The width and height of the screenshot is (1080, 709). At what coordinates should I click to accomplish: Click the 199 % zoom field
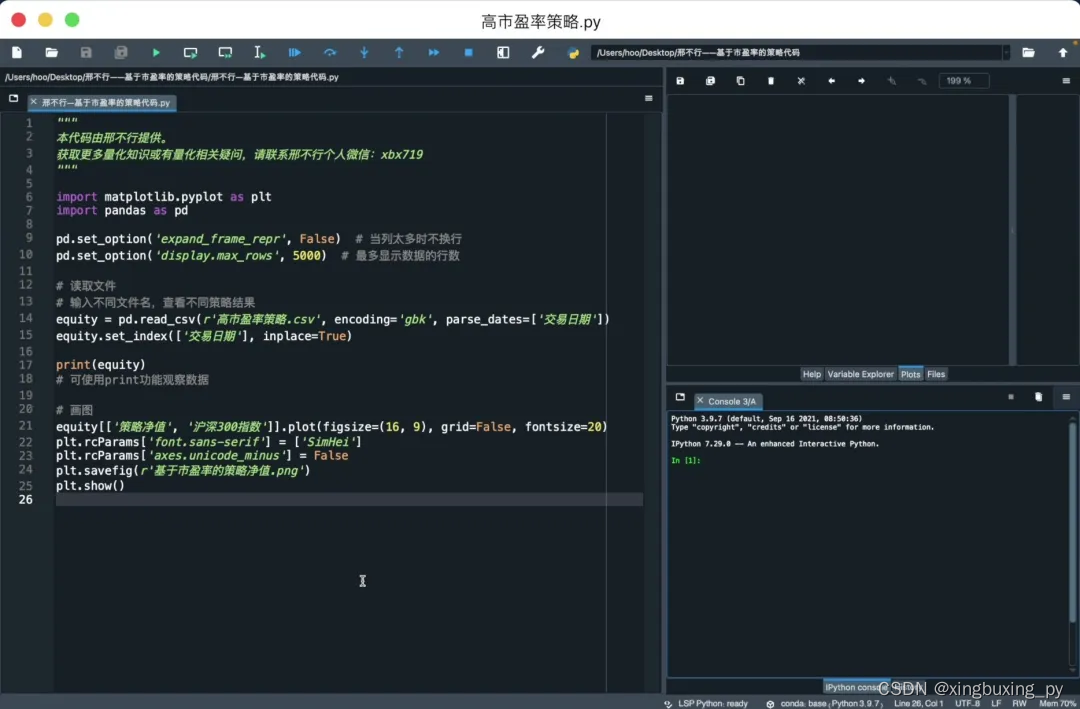(963, 81)
